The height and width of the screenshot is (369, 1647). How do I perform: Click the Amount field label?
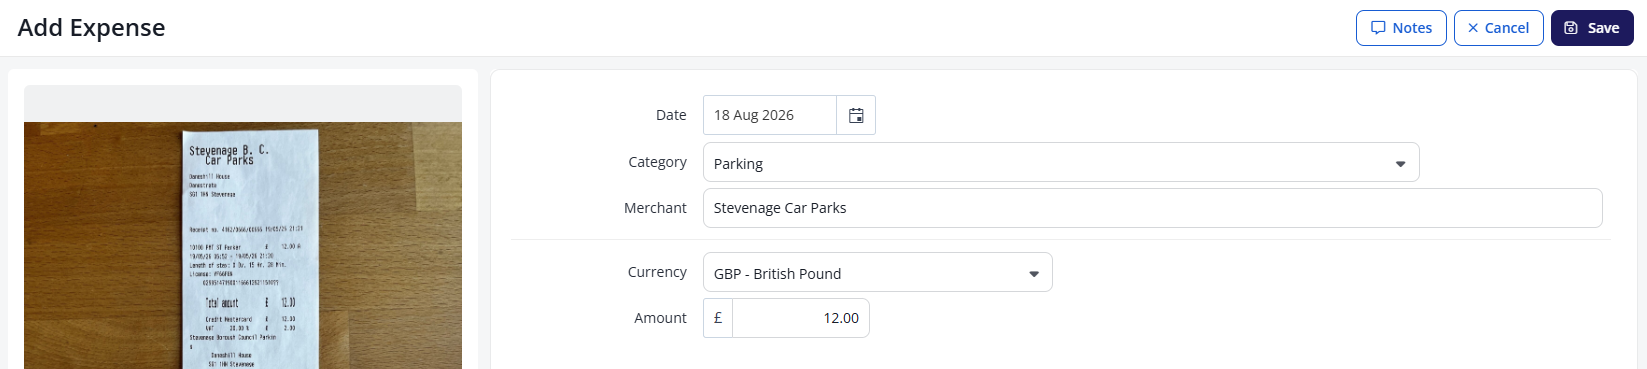coord(660,318)
